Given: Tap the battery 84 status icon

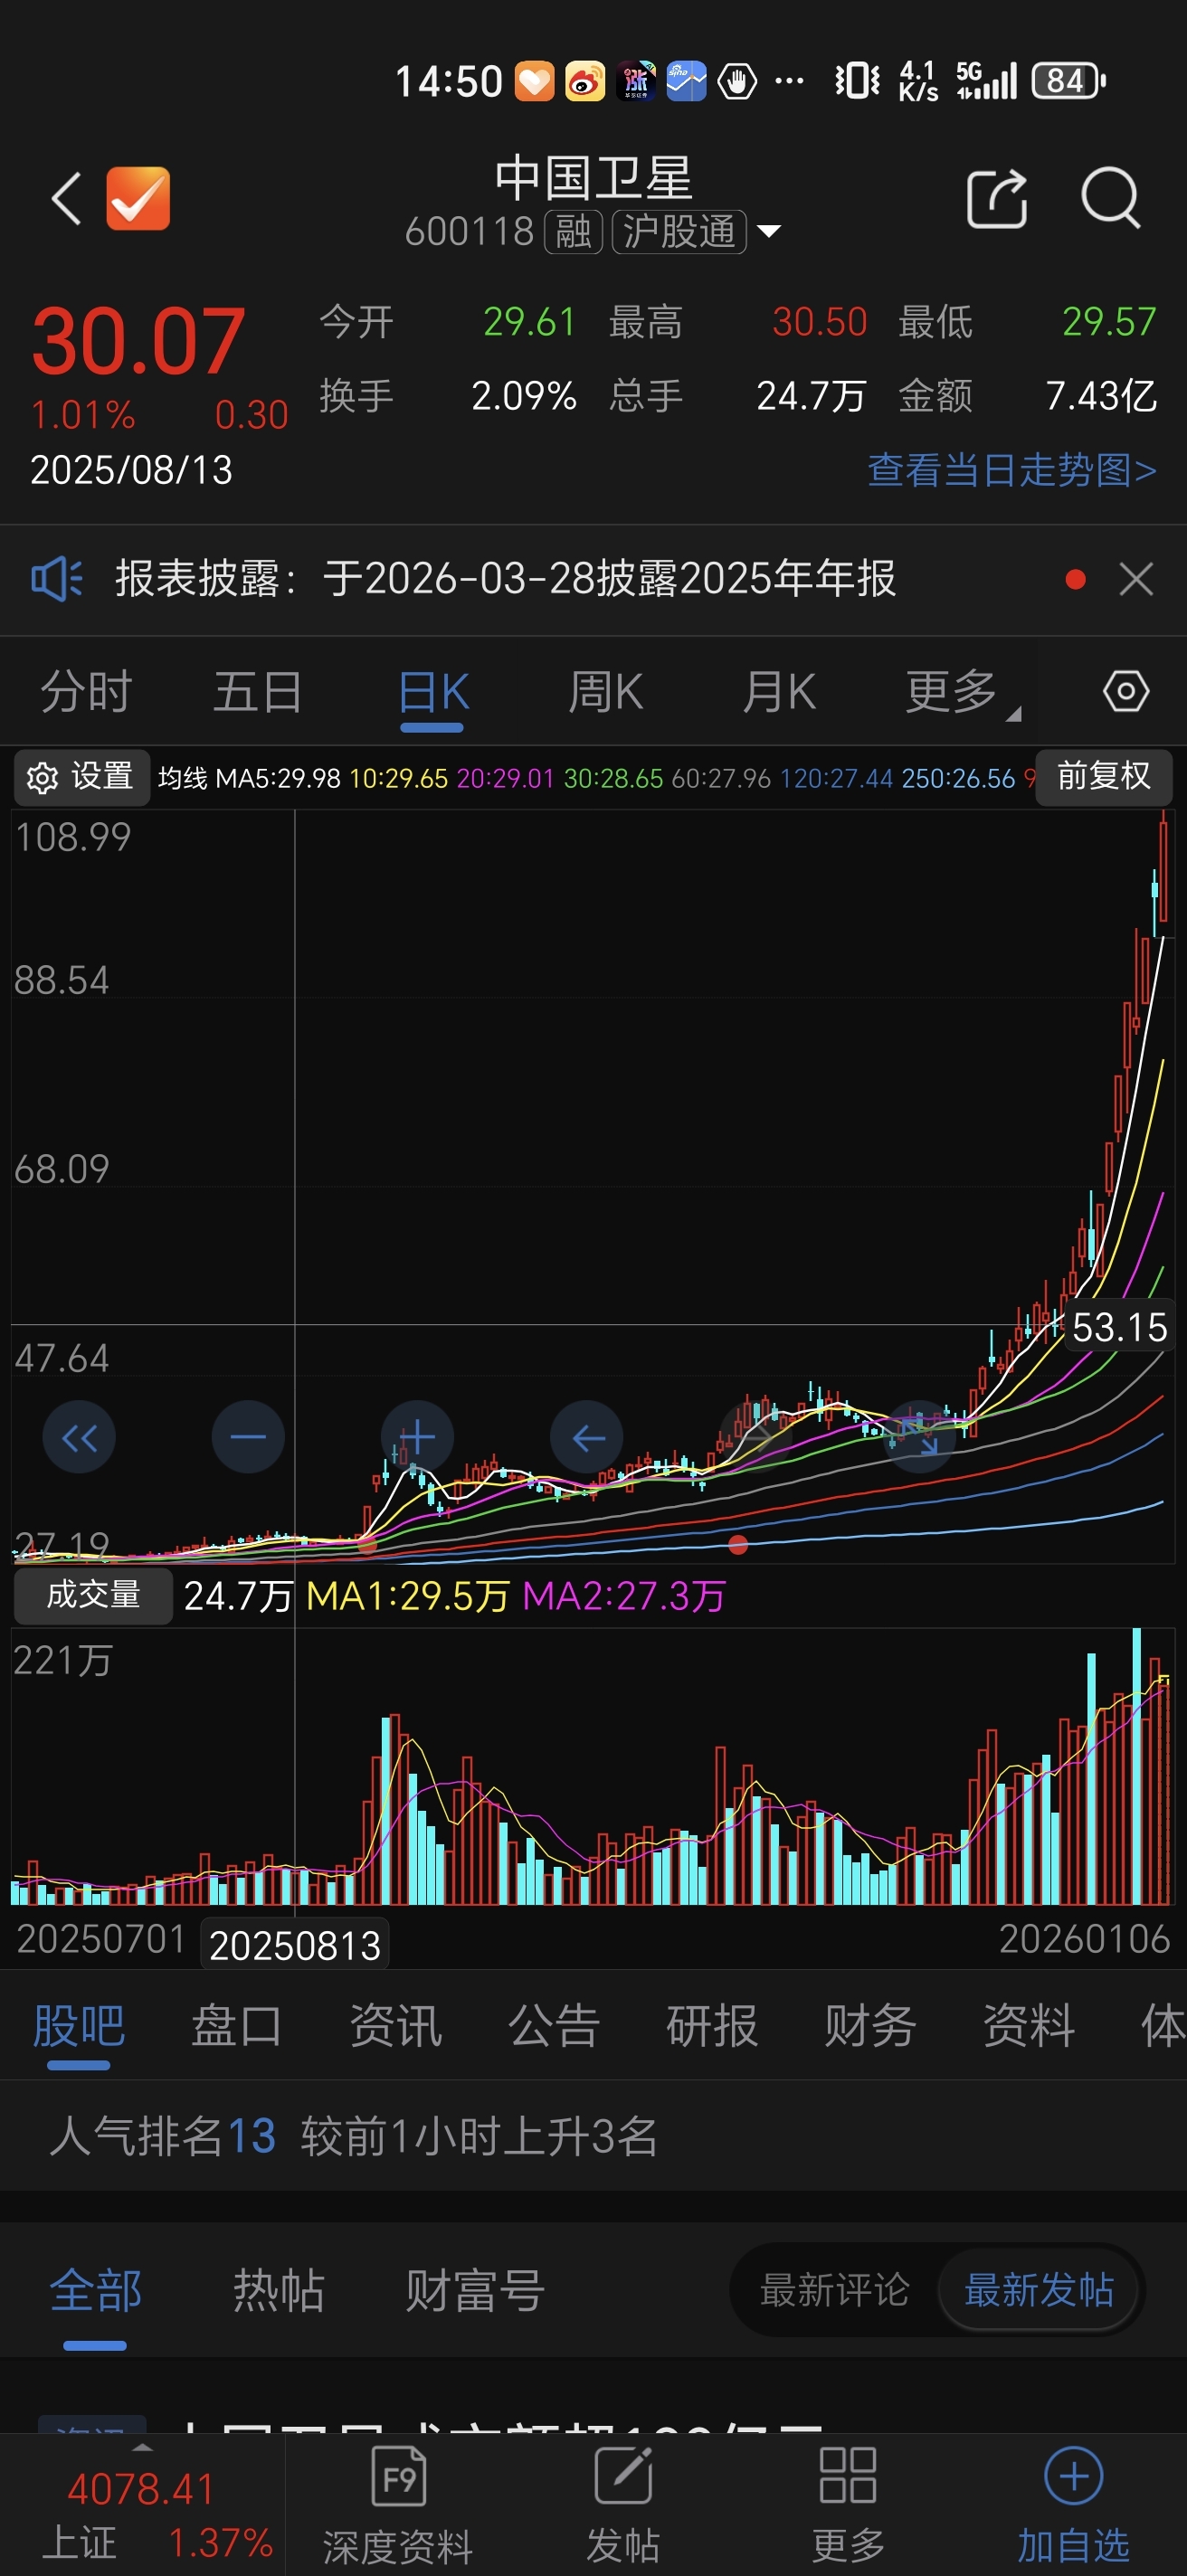Looking at the screenshot, I should pos(1068,81).
